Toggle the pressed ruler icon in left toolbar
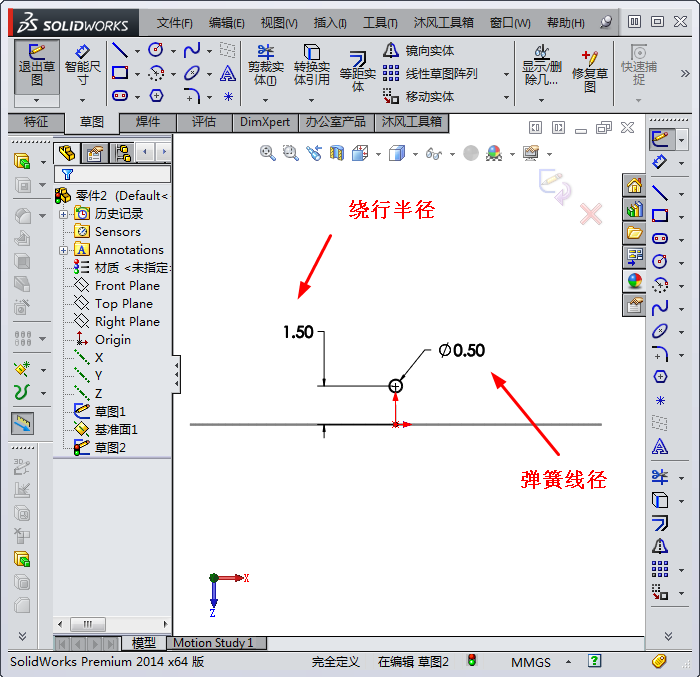 (x=23, y=423)
